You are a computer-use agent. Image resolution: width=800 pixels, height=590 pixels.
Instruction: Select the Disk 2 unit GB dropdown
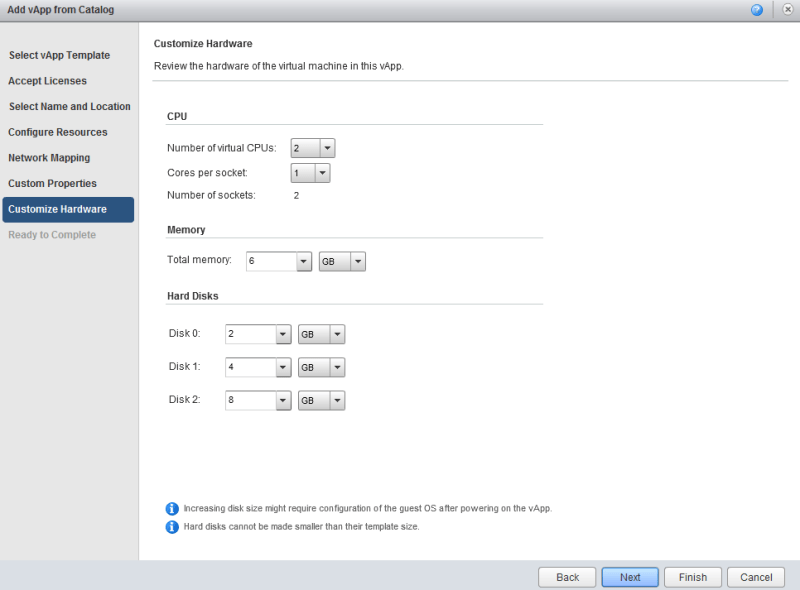[322, 400]
